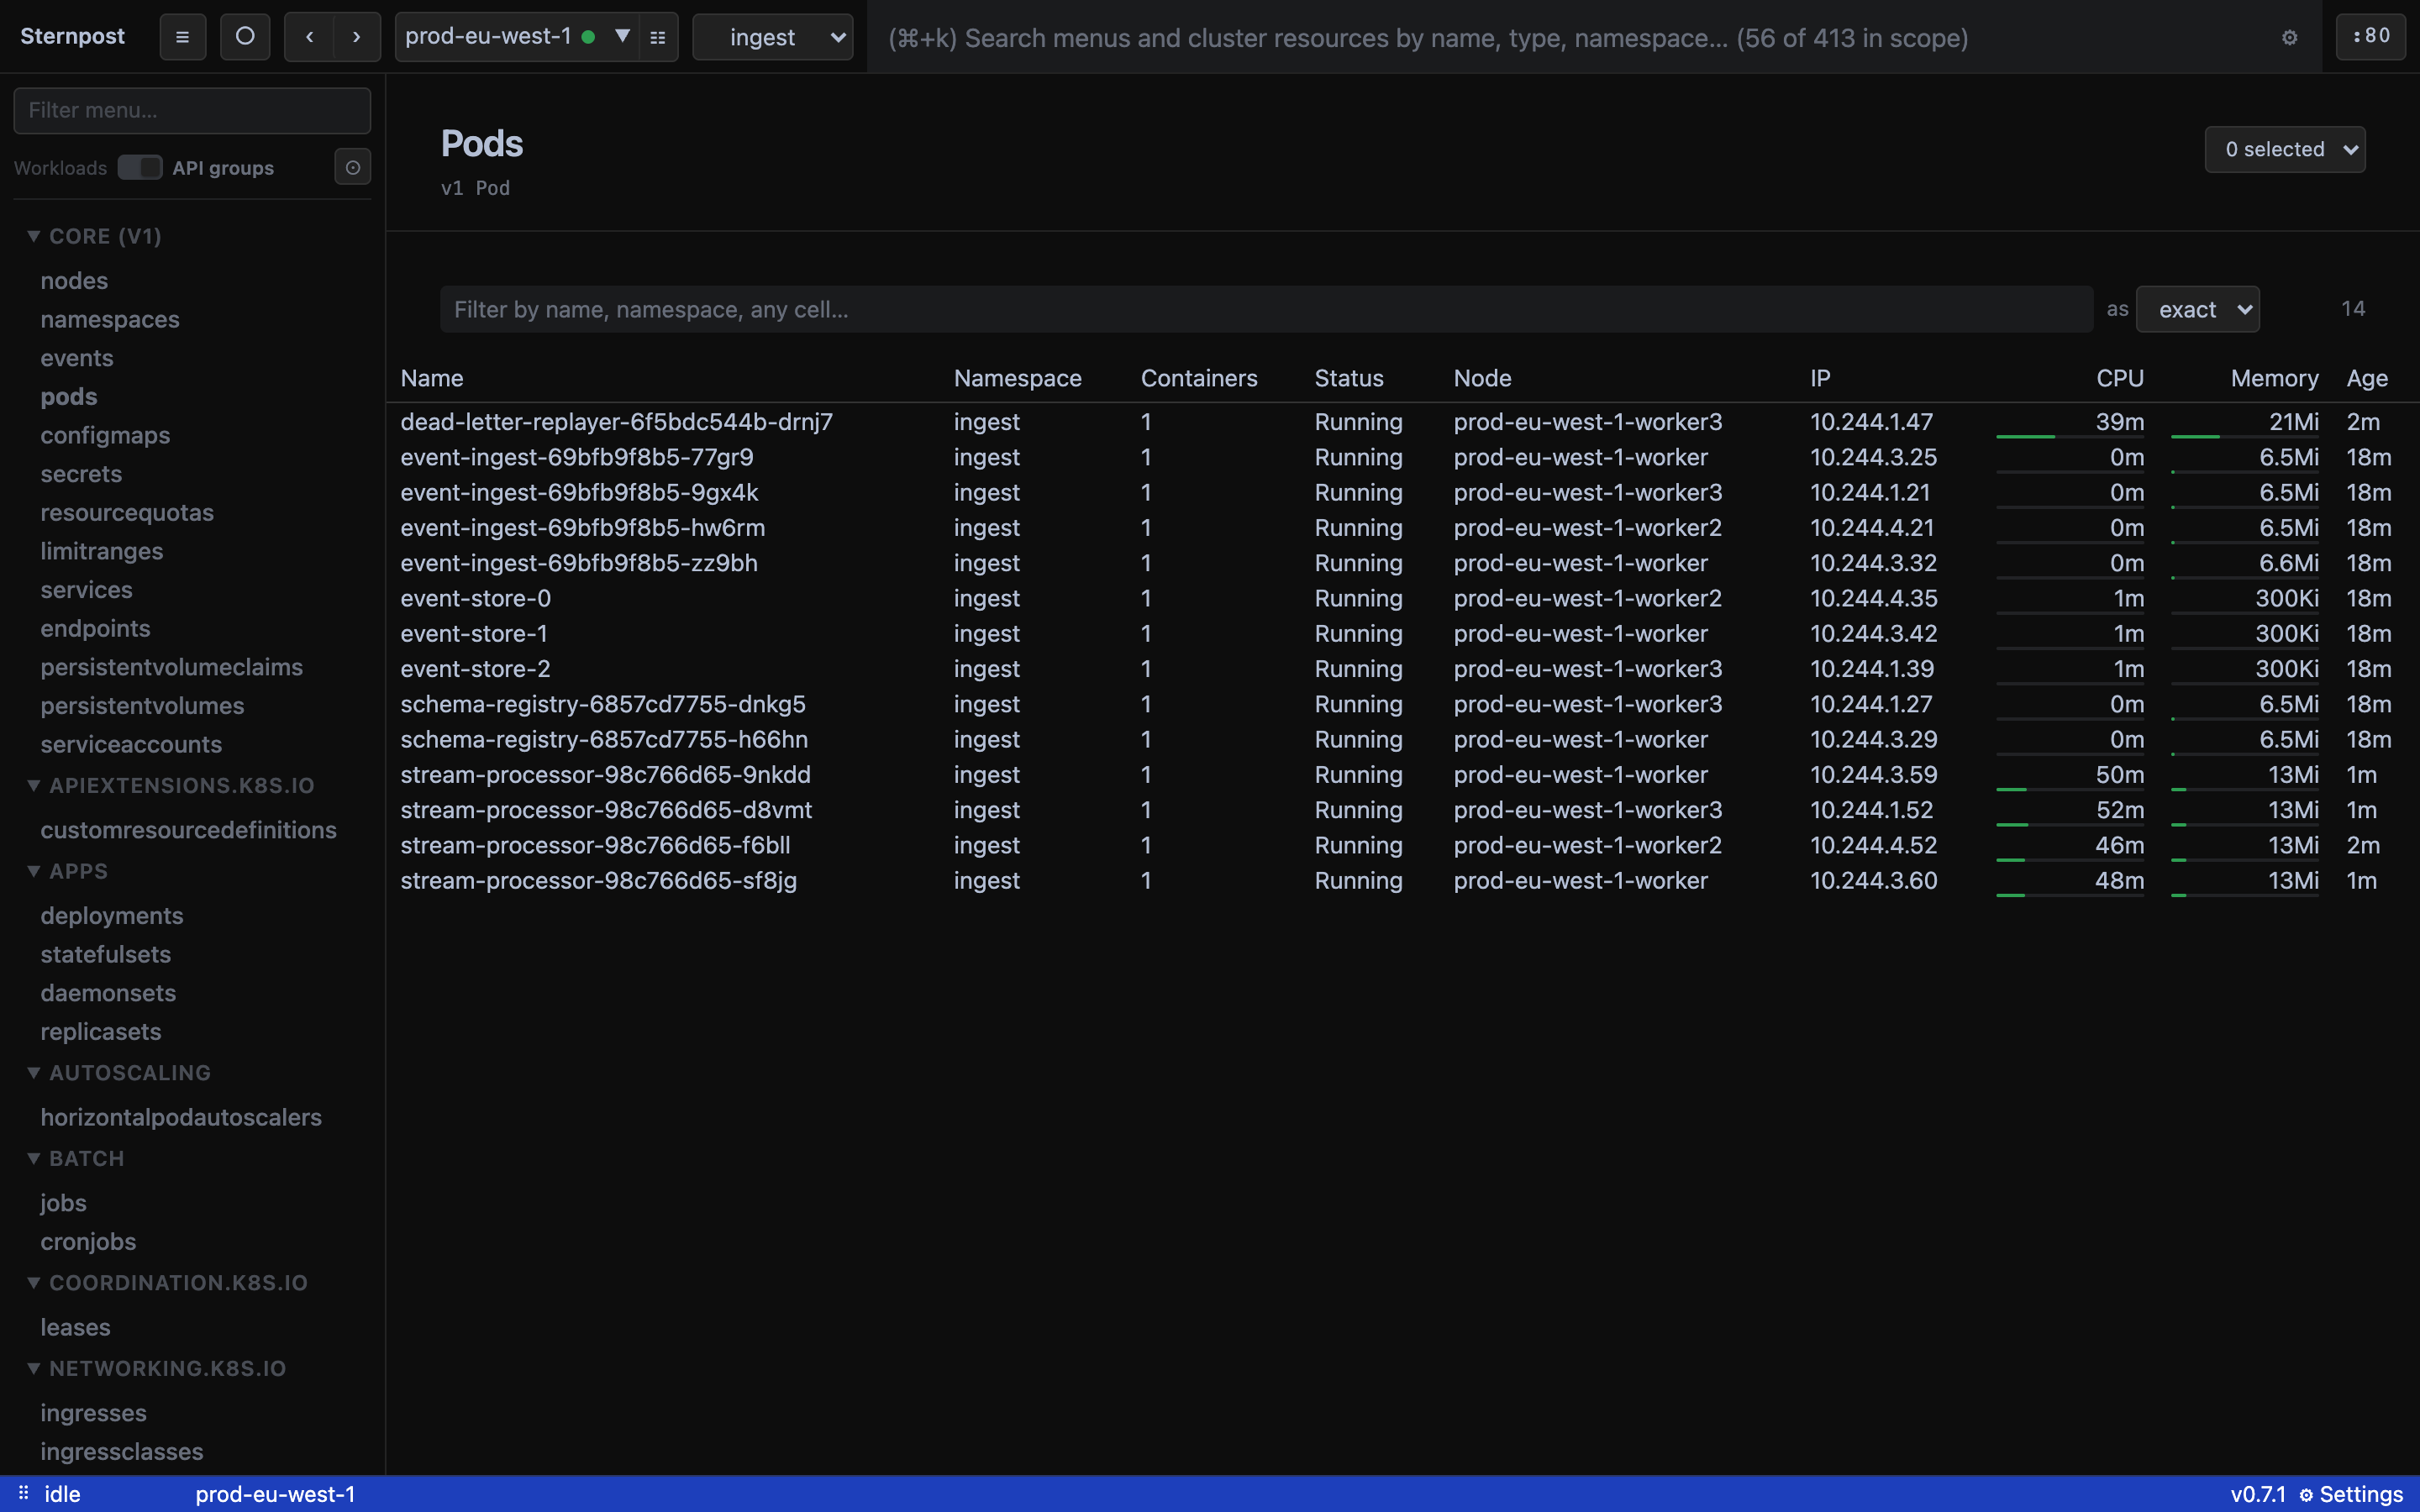Open pod event-store-0
The image size is (2420, 1512).
[475, 597]
